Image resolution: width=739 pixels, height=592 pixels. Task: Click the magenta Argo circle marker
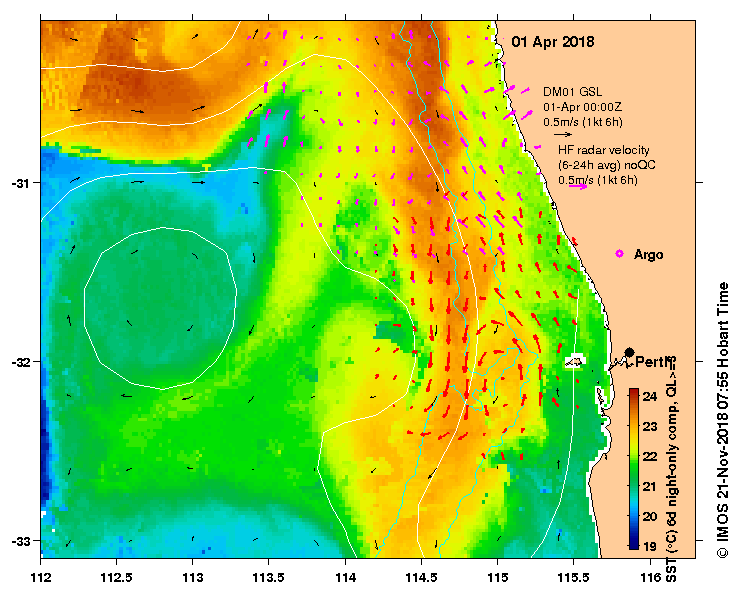tap(620, 254)
